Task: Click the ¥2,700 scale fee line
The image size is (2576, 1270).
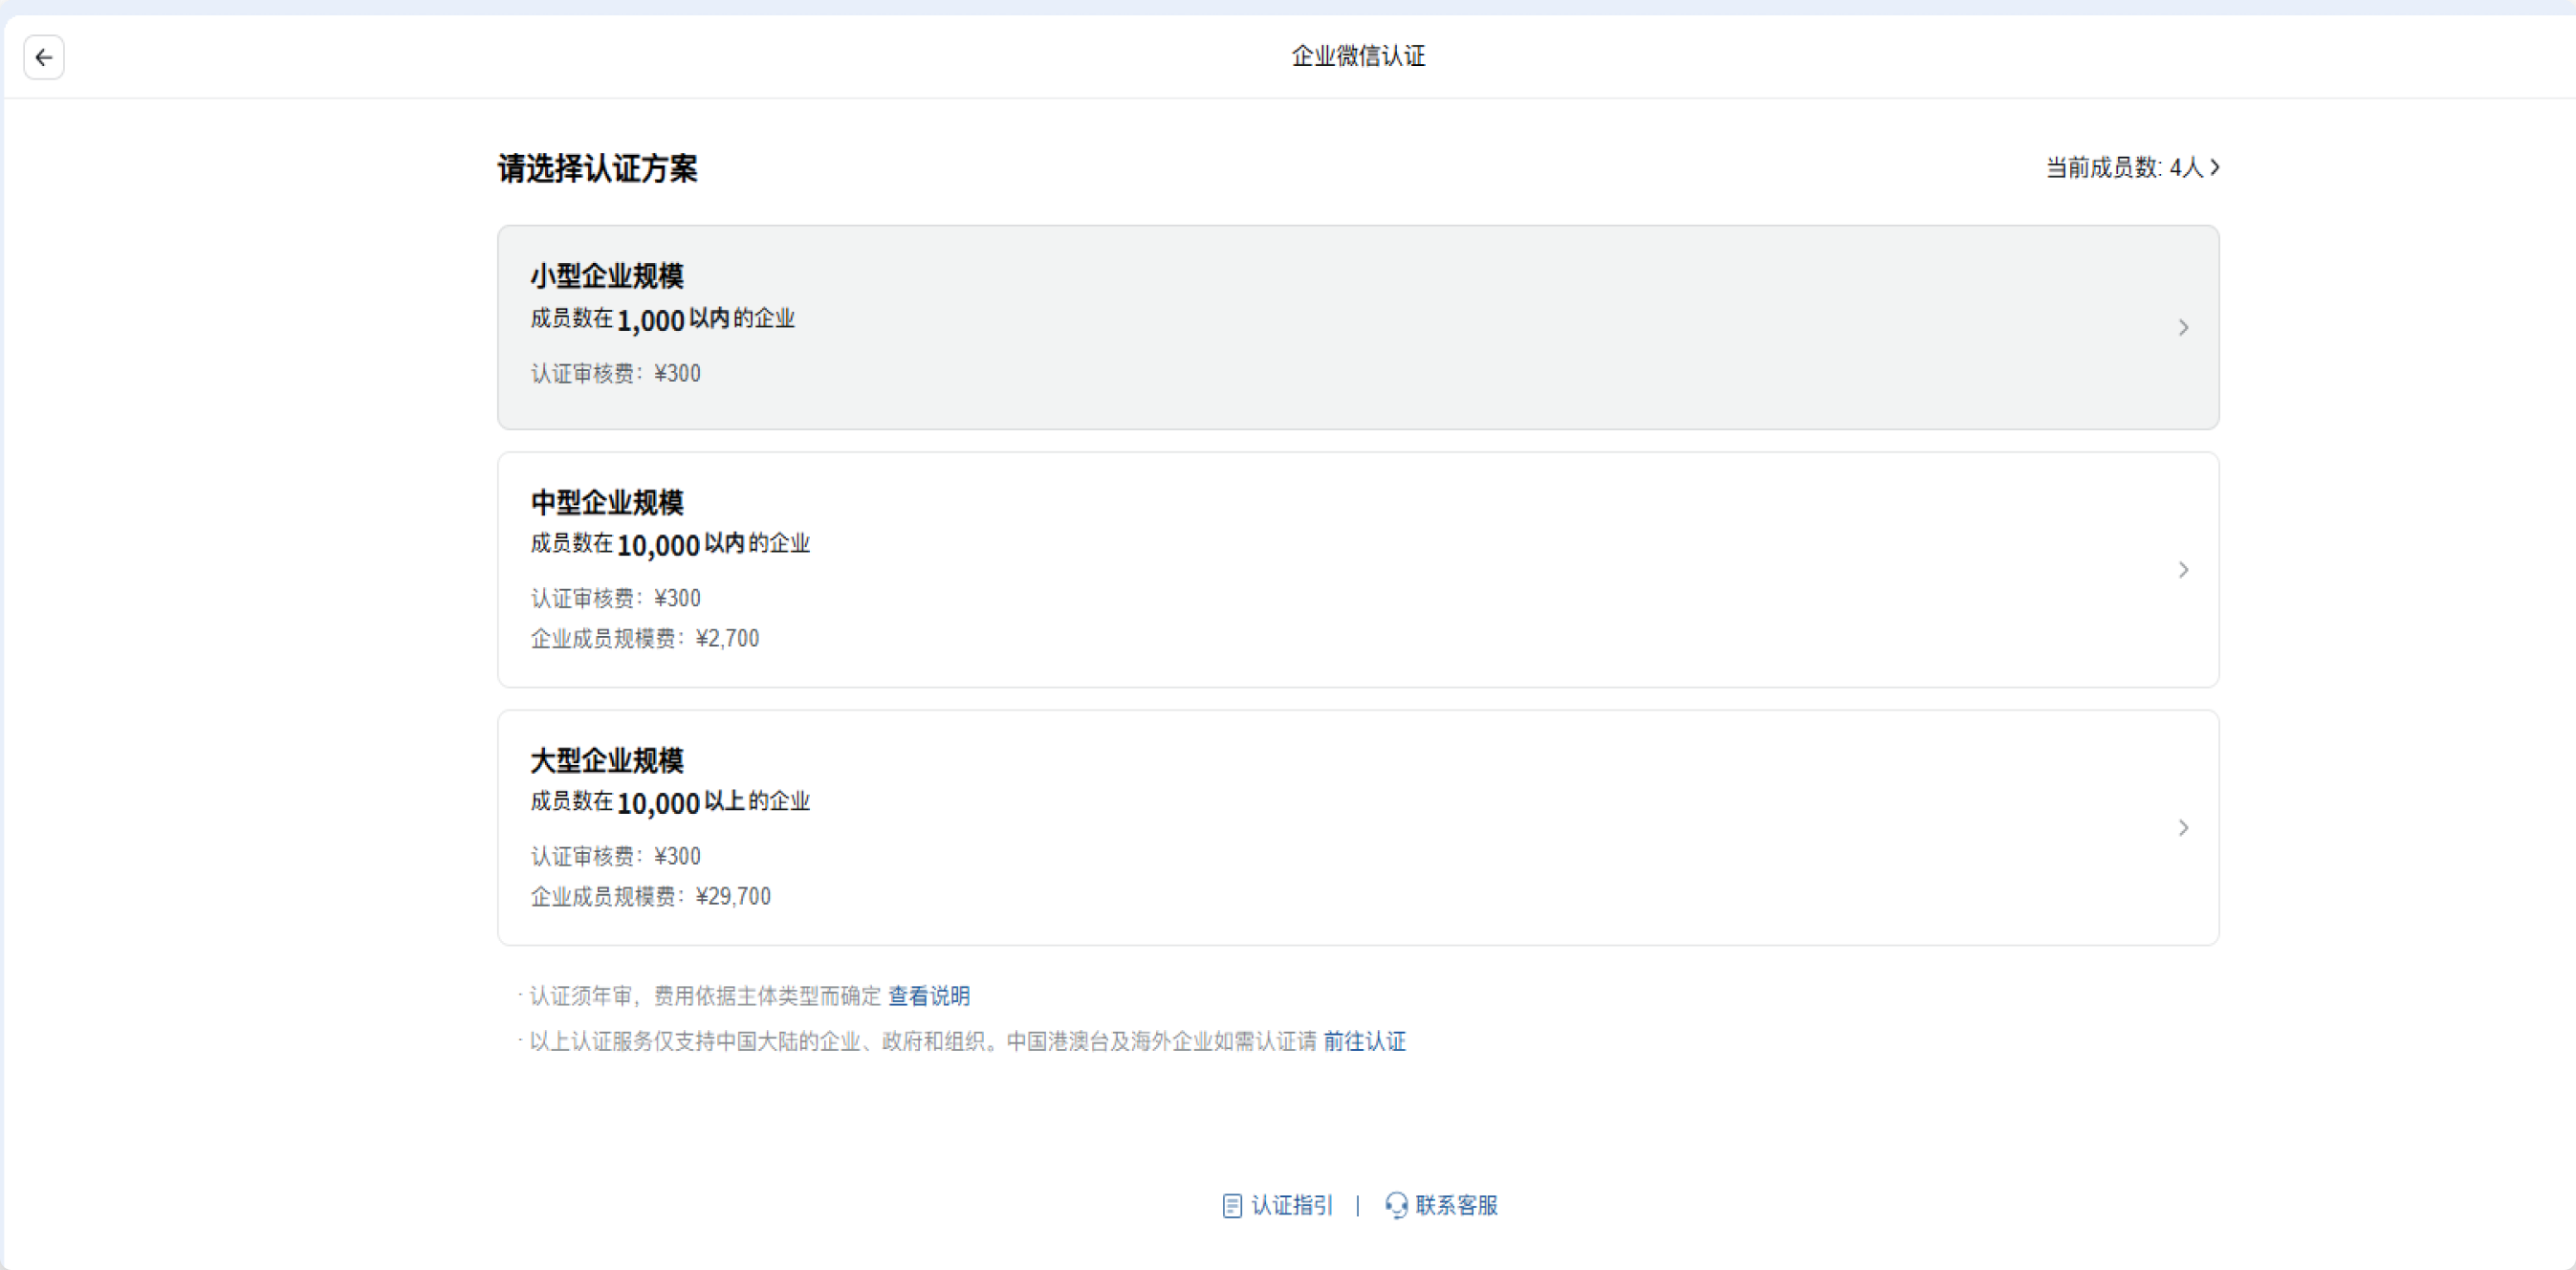Action: point(645,639)
